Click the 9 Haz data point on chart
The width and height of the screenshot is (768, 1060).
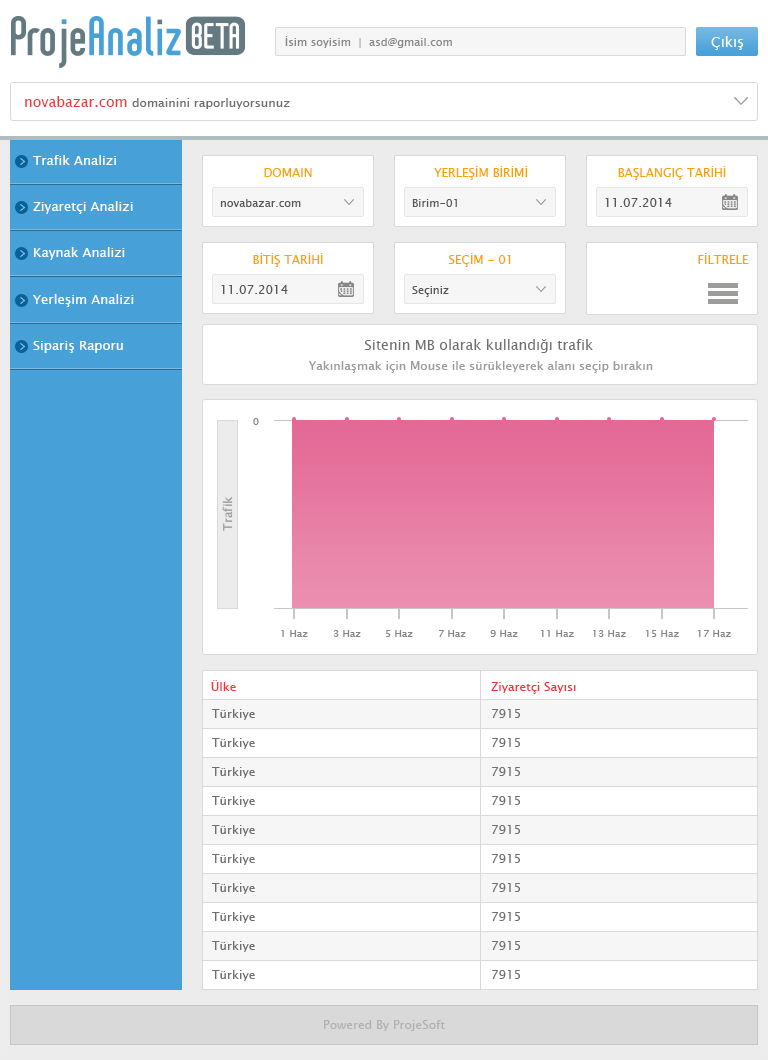[x=504, y=420]
